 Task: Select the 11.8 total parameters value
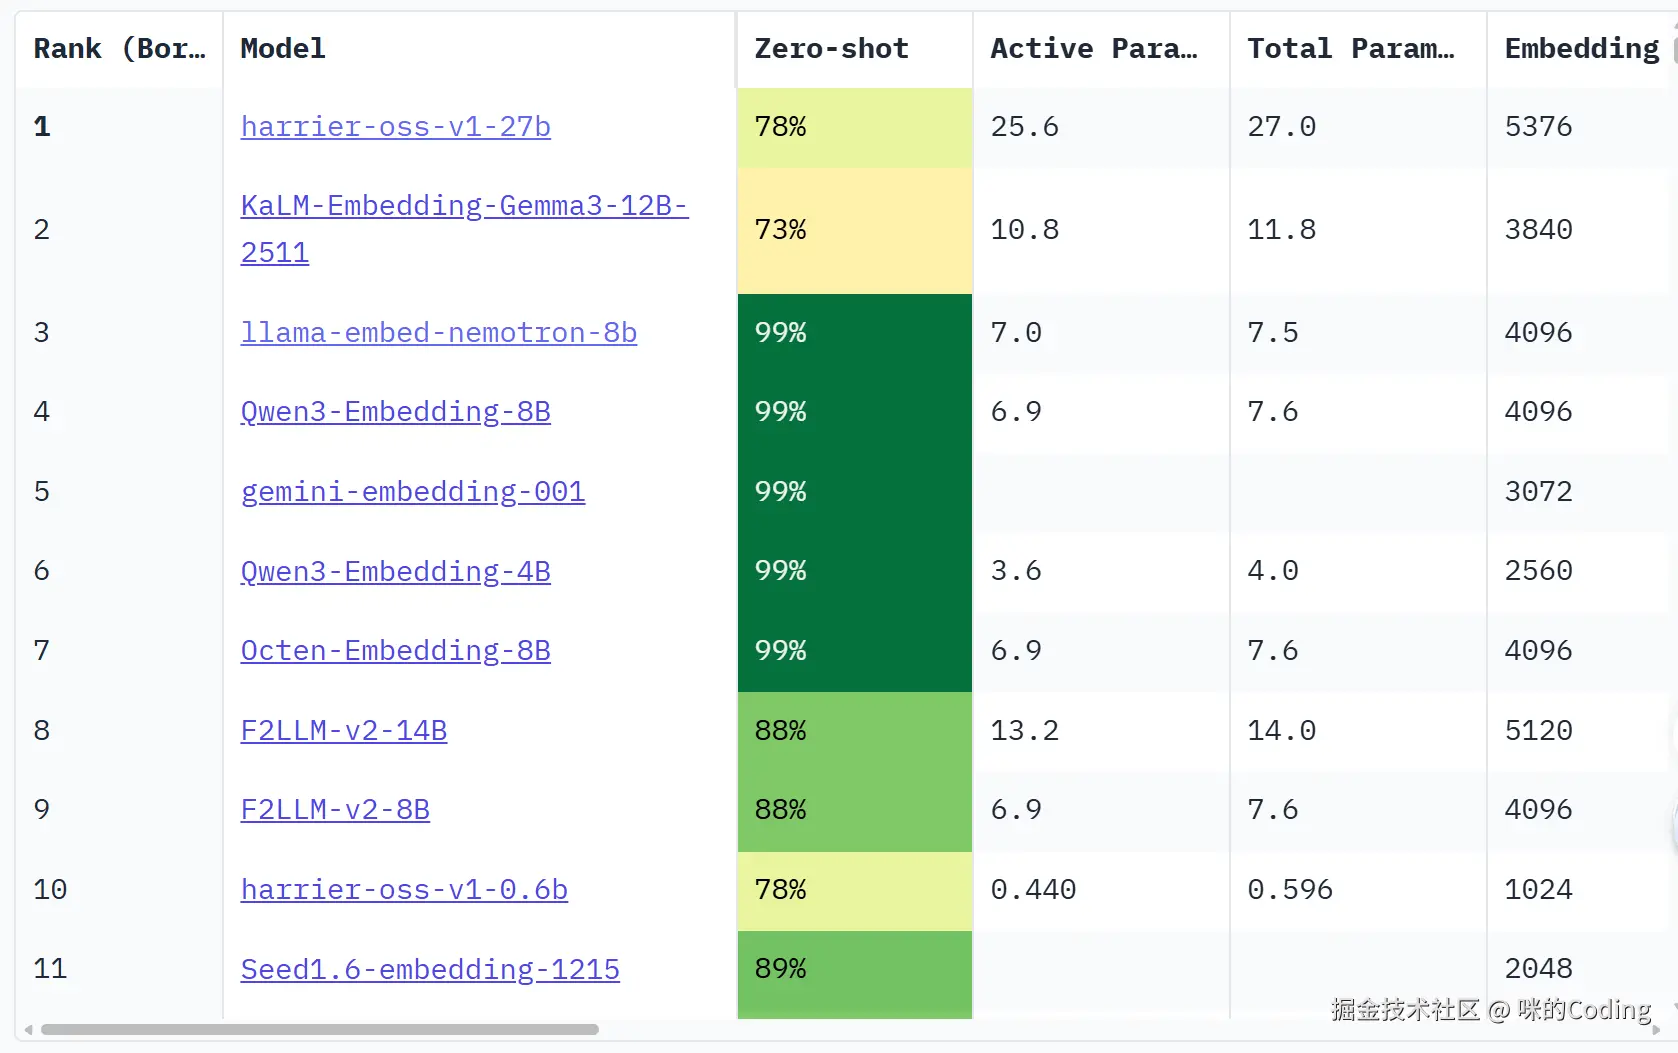click(1281, 230)
